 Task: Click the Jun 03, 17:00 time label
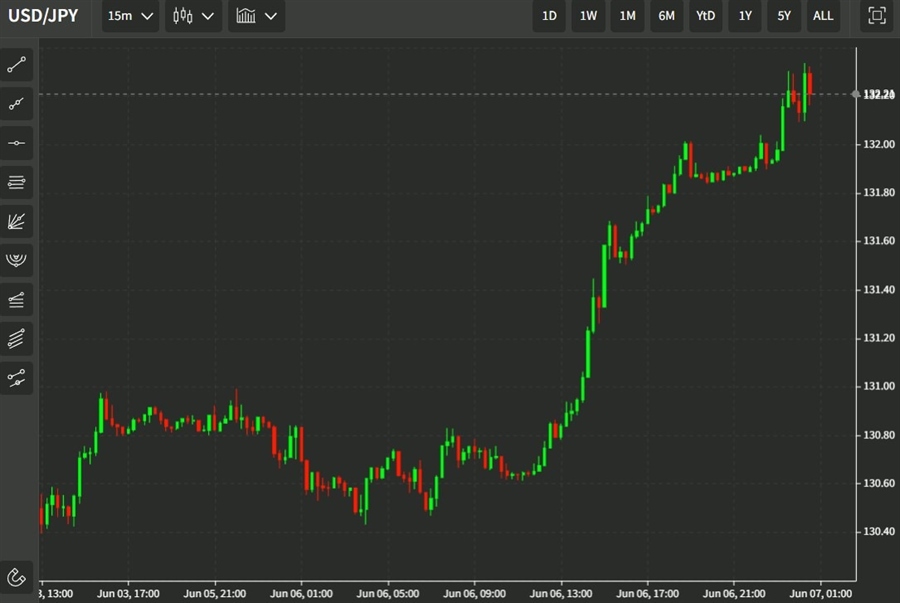[x=128, y=593]
